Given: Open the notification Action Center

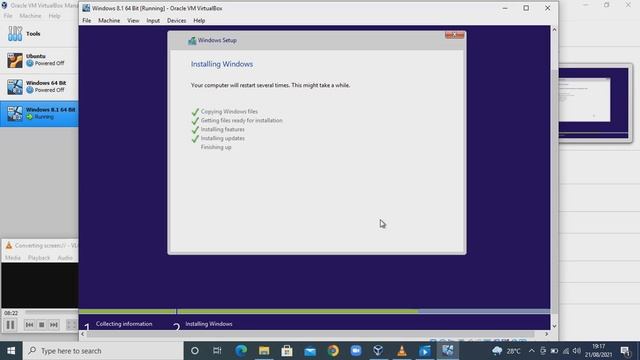Looking at the screenshot, I should coord(625,351).
